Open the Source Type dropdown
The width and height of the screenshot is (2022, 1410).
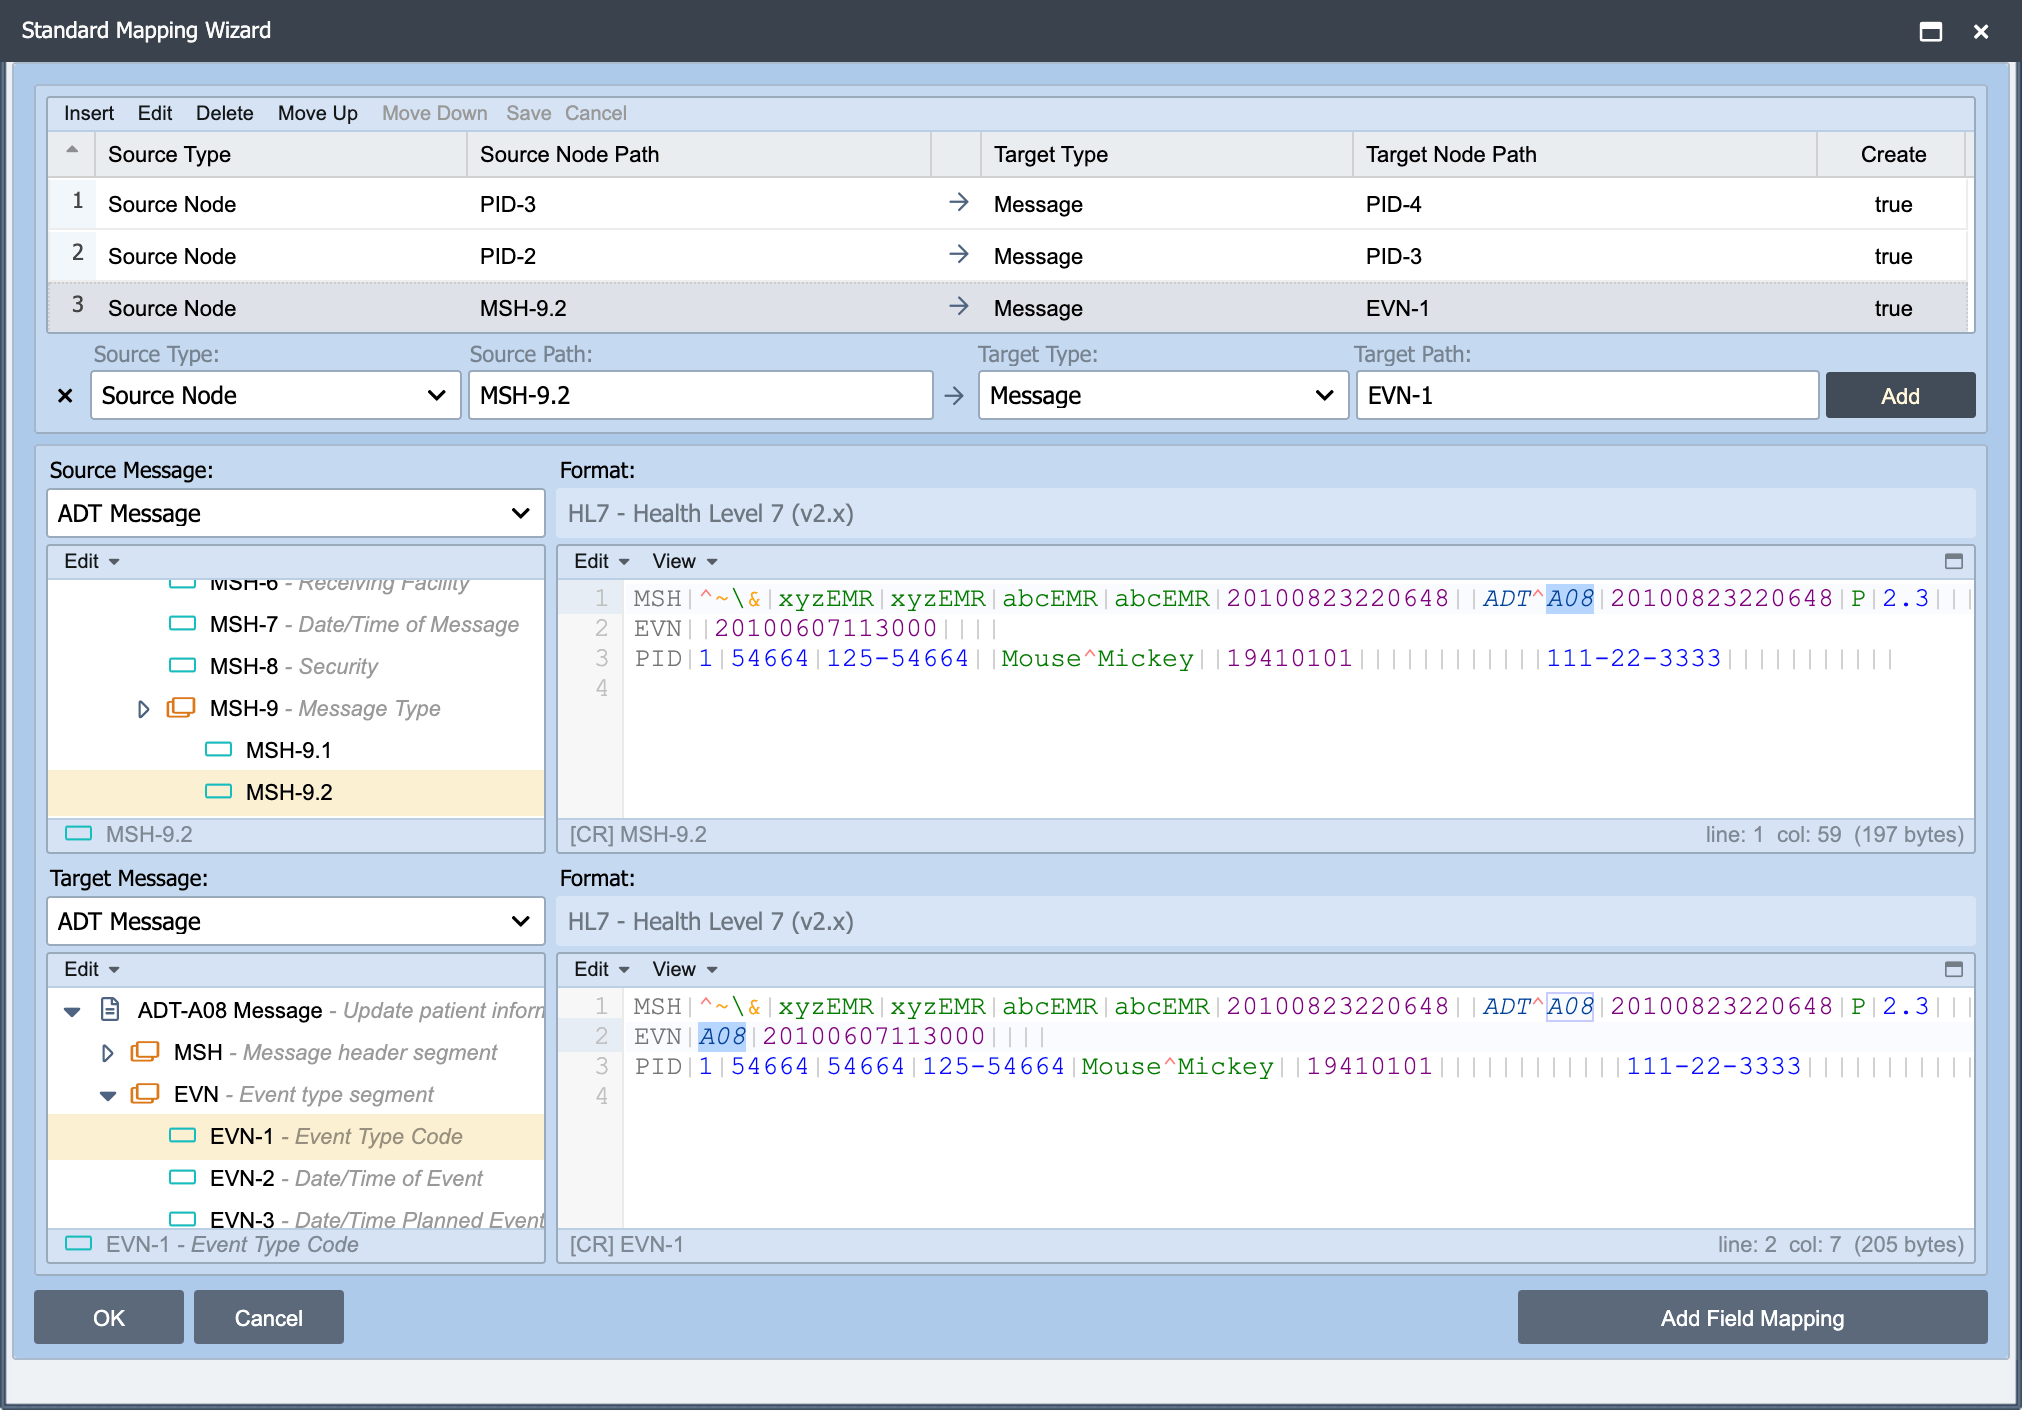pyautogui.click(x=276, y=395)
